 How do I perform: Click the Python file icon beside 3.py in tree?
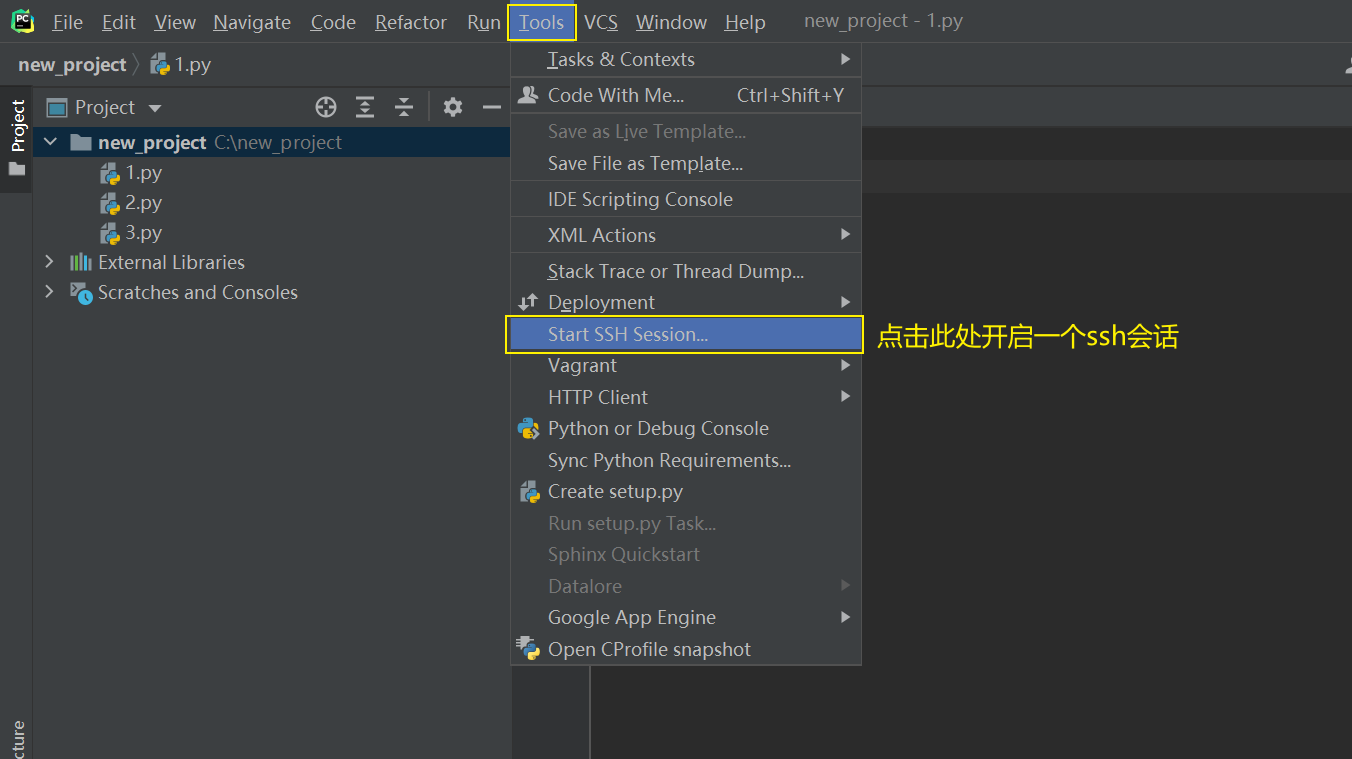[110, 233]
